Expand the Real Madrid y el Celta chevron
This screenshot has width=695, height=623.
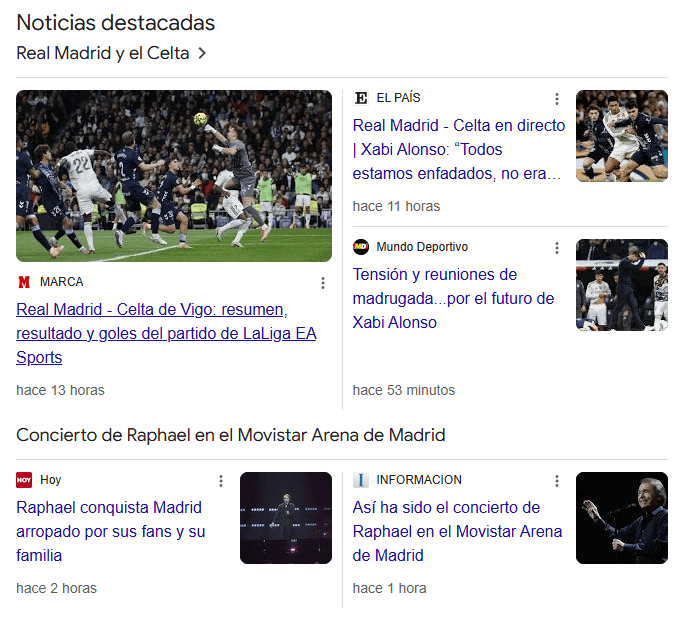(x=202, y=53)
